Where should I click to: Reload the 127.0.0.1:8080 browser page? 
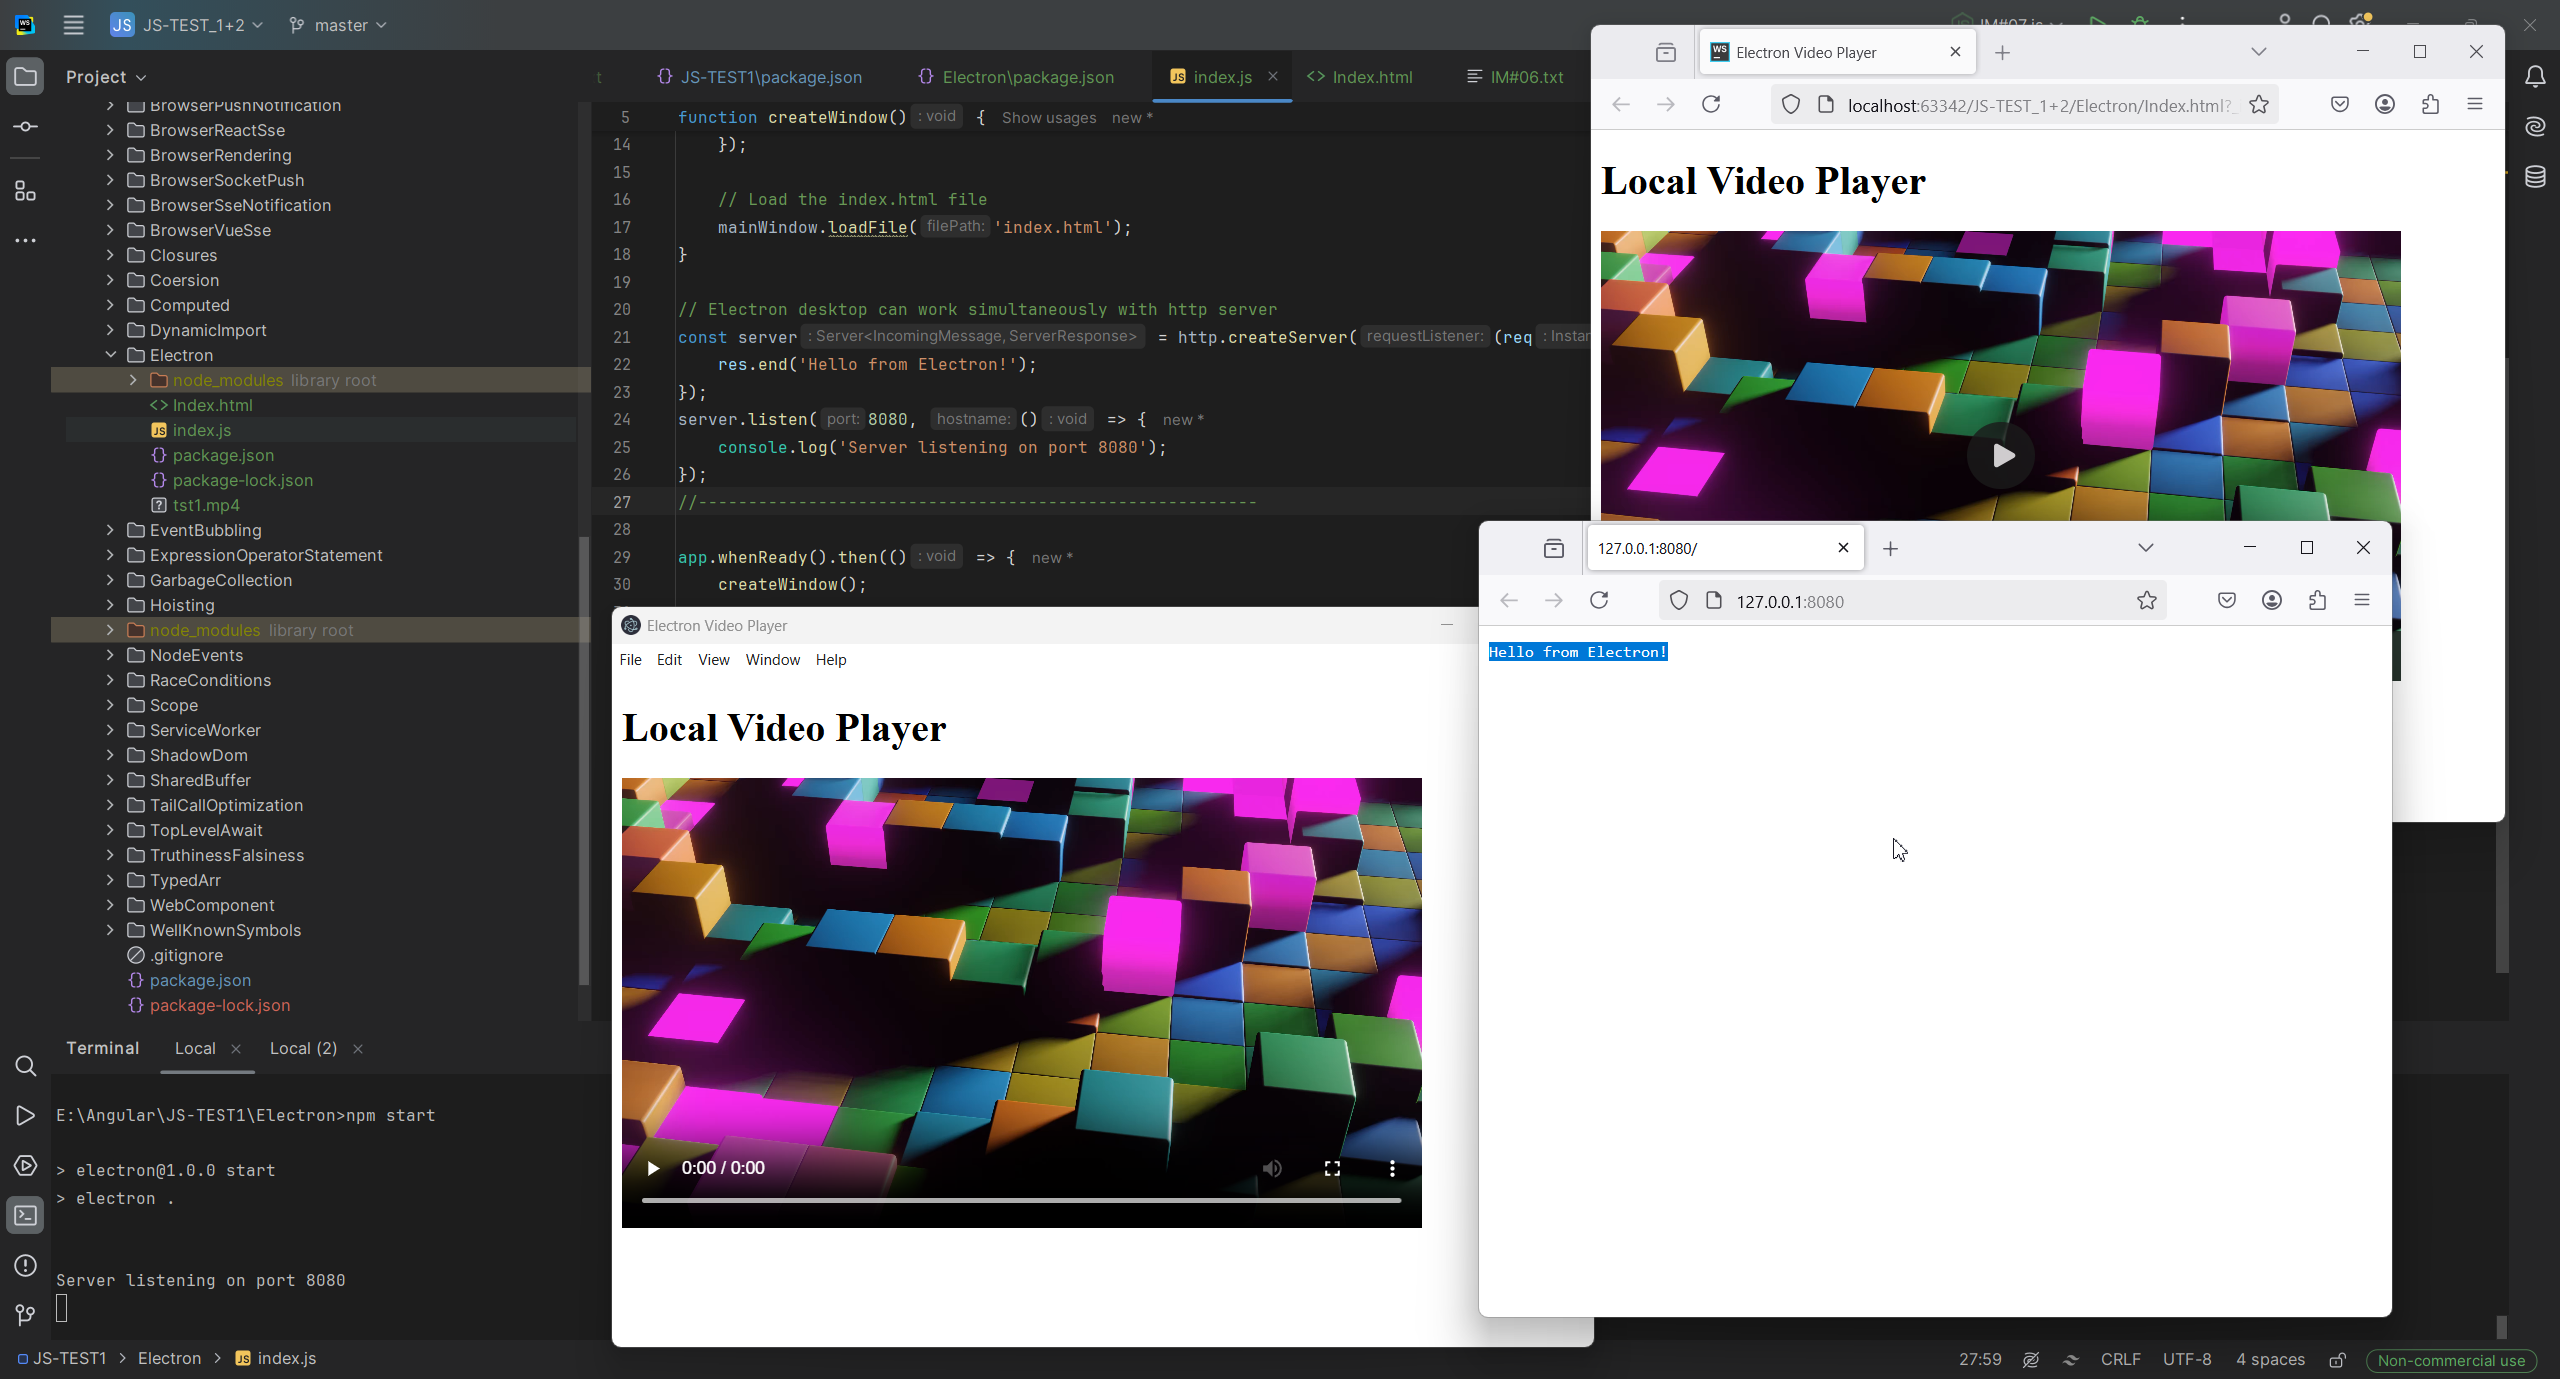1599,600
